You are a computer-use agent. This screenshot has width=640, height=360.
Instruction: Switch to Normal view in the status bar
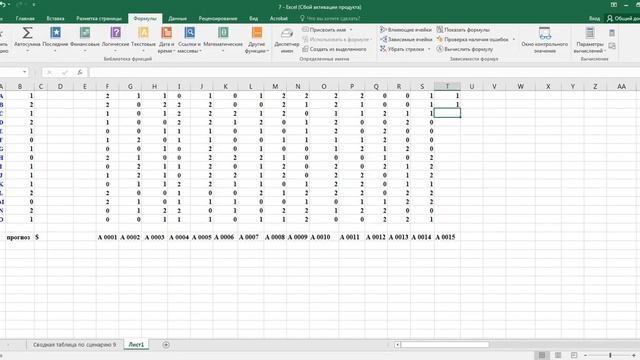click(542, 356)
